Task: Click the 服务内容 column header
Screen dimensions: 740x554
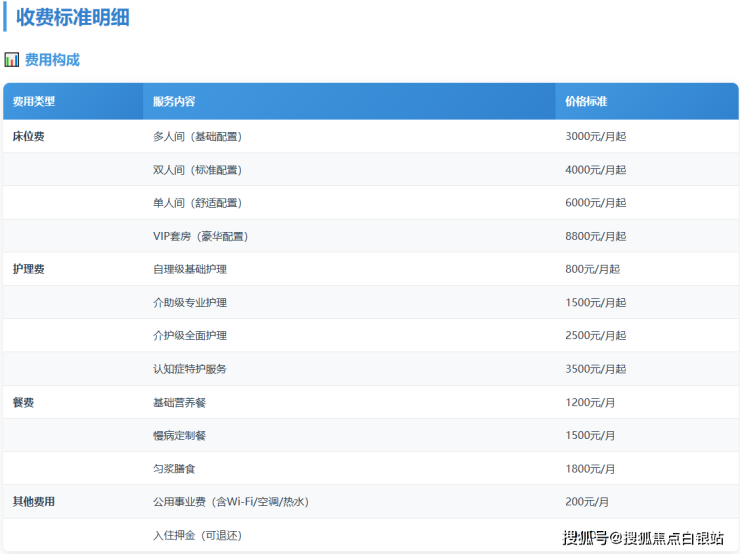Action: (174, 102)
